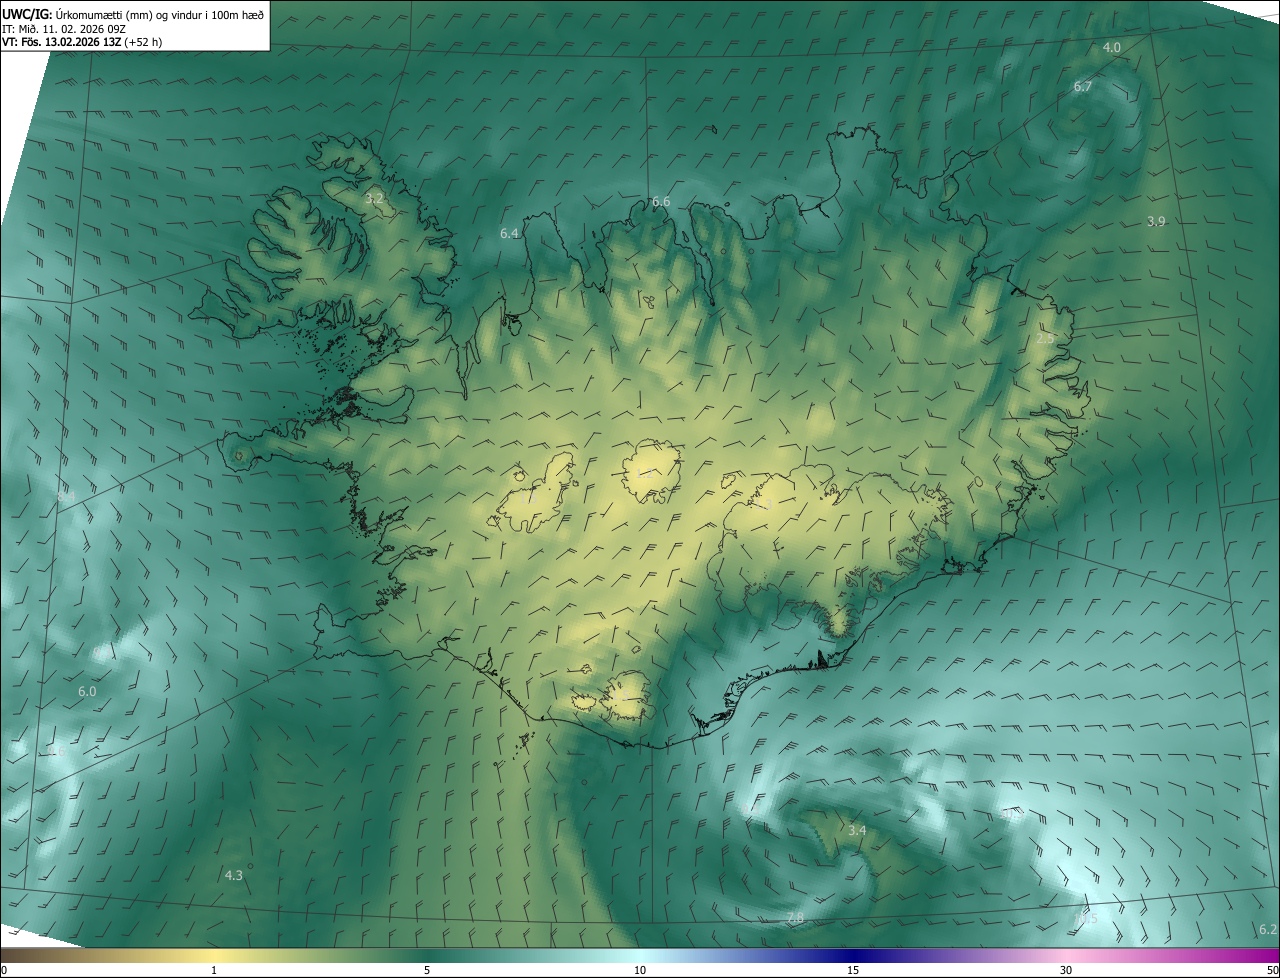Viewport: 1280px width, 978px height.
Task: Click the color scale tick label 30
Action: point(1066,970)
